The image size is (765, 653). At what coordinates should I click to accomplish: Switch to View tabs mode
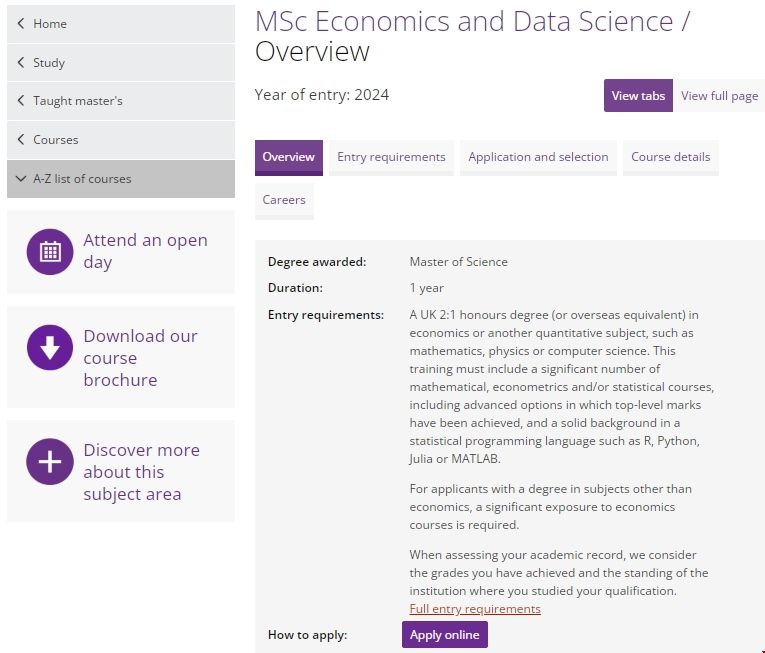[638, 96]
